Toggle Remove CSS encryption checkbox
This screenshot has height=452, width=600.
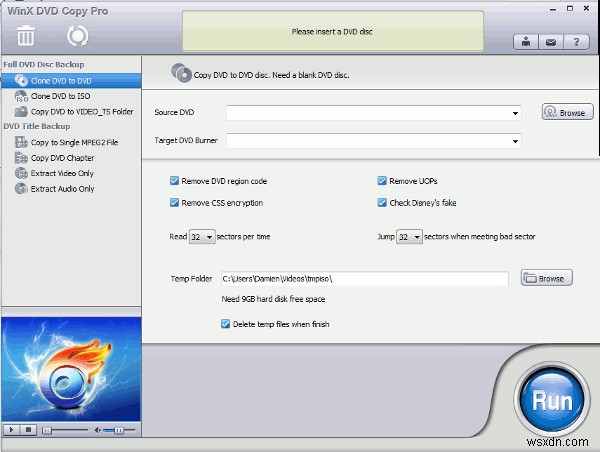pos(174,202)
